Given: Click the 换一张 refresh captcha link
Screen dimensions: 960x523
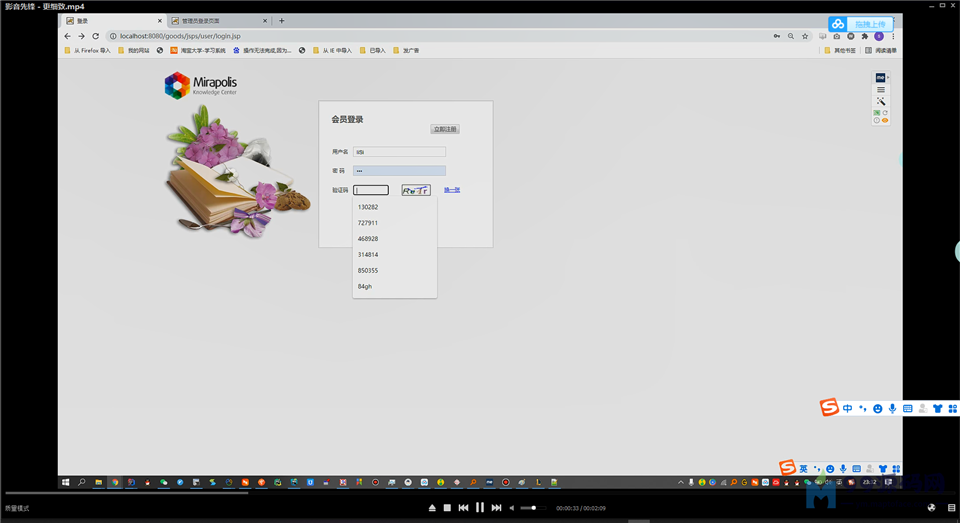Looking at the screenshot, I should click(x=452, y=190).
